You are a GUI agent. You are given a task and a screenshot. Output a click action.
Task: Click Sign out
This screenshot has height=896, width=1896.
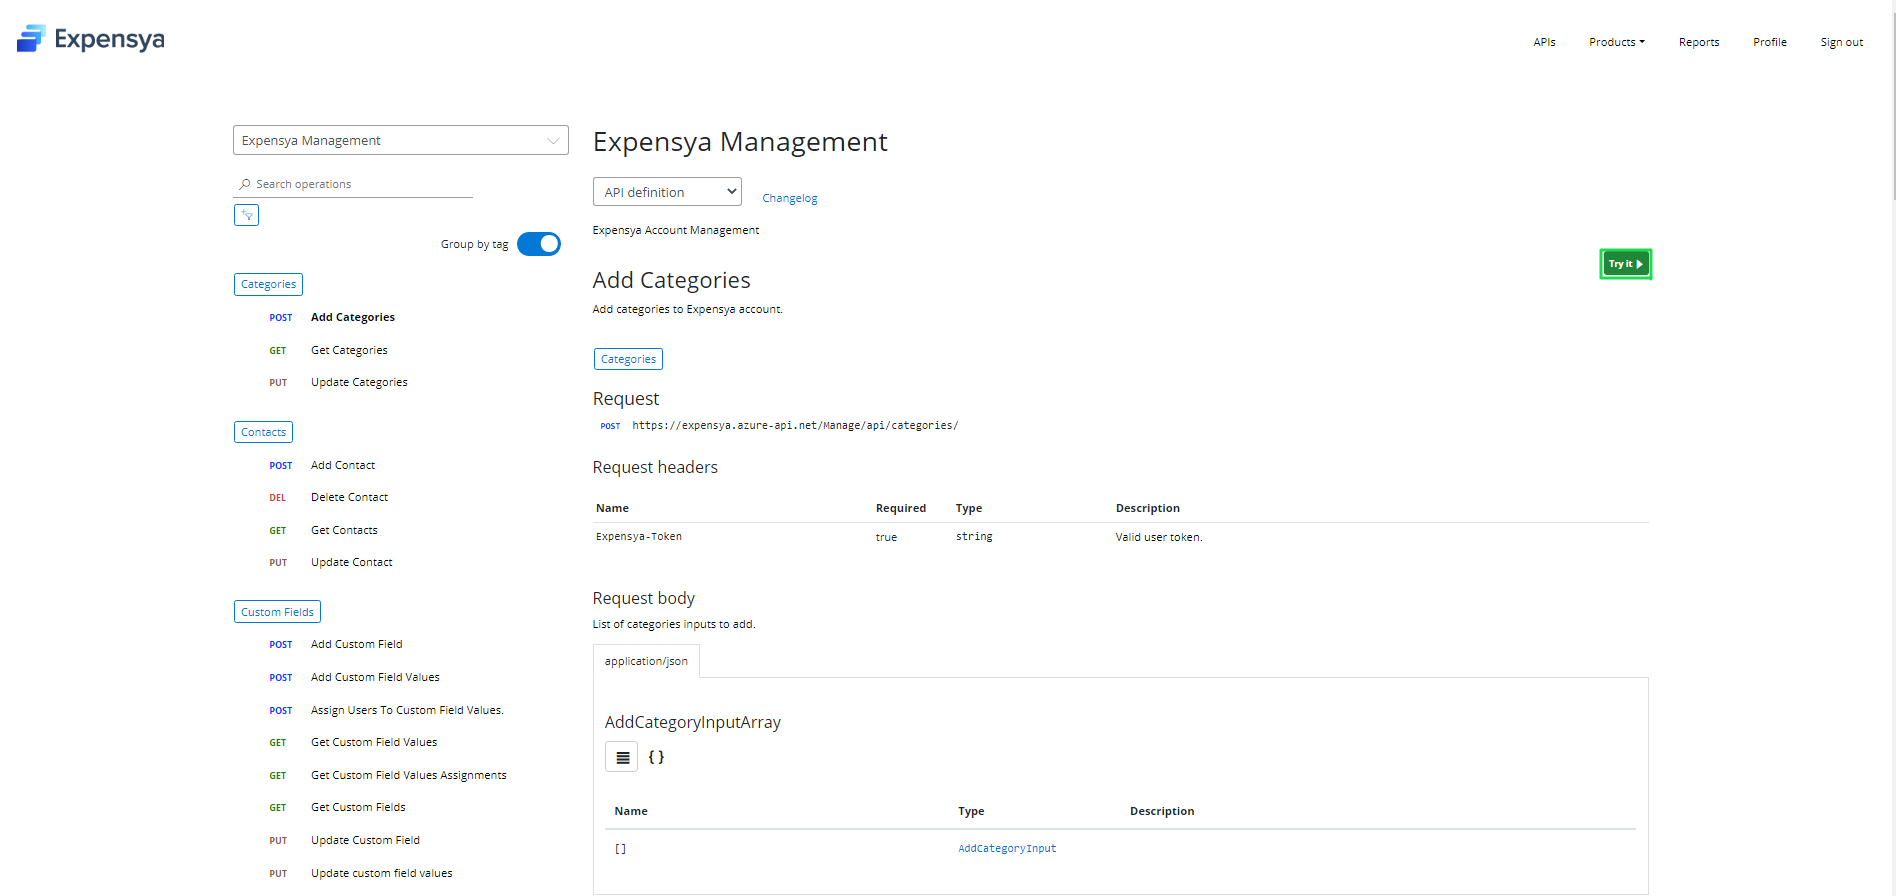click(1842, 42)
